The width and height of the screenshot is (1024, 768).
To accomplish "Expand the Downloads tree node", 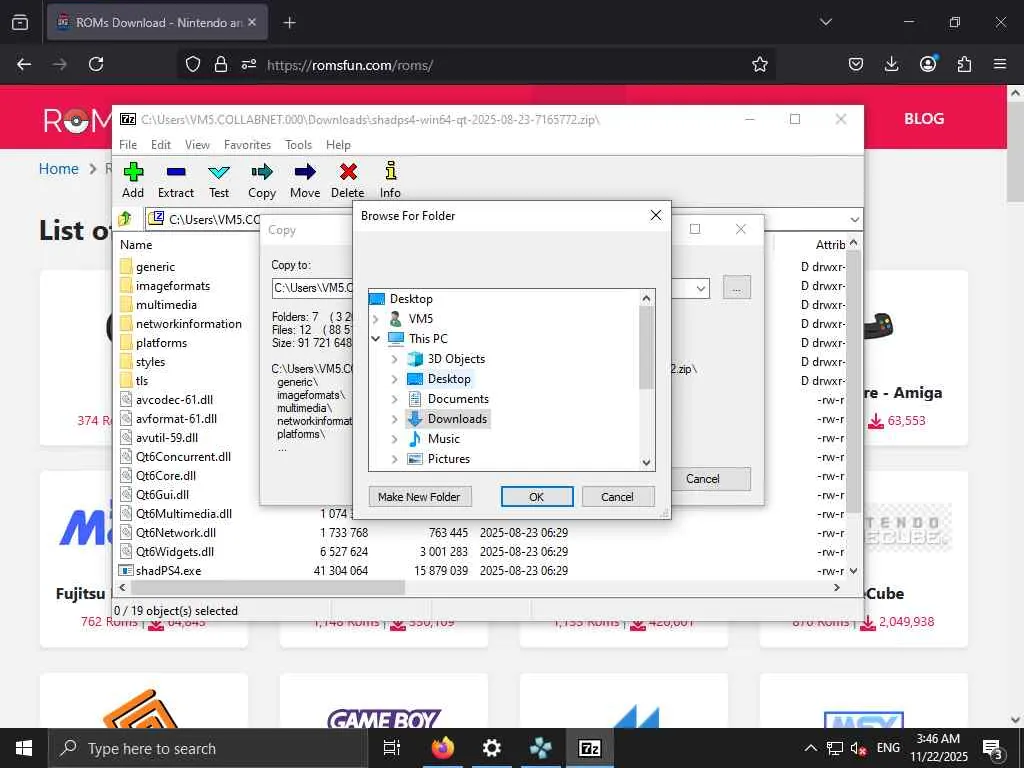I will tap(394, 419).
